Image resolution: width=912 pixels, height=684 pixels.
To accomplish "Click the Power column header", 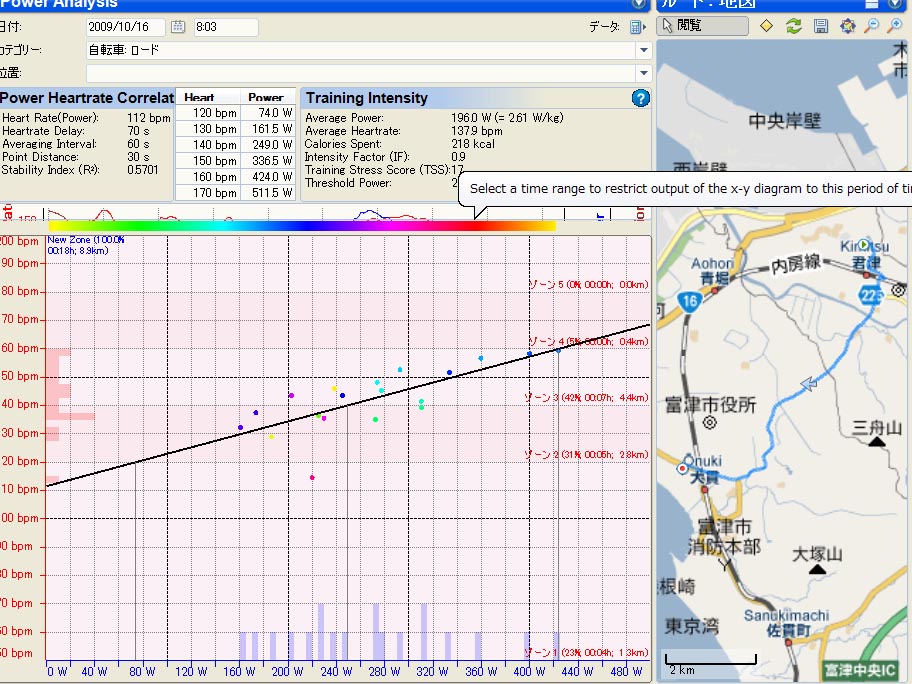I will click(x=266, y=98).
